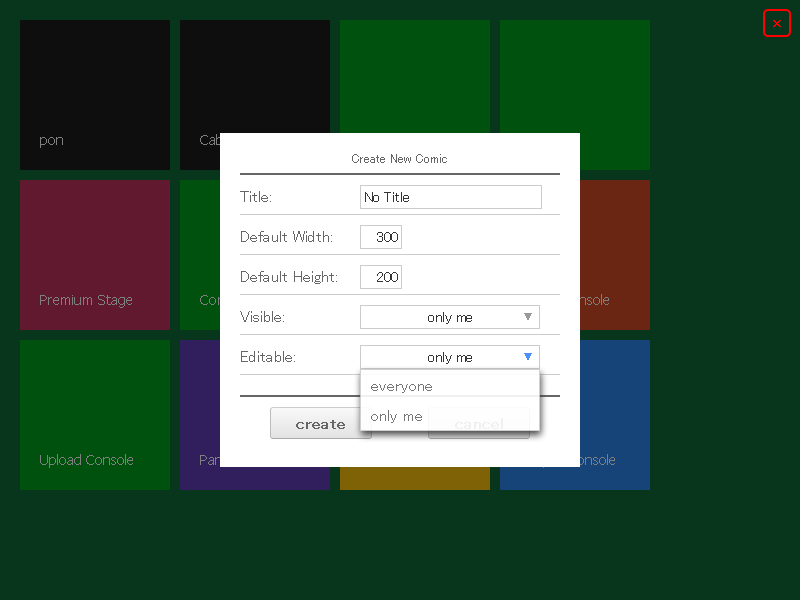Collapse the Editable dropdown

pyautogui.click(x=449, y=357)
